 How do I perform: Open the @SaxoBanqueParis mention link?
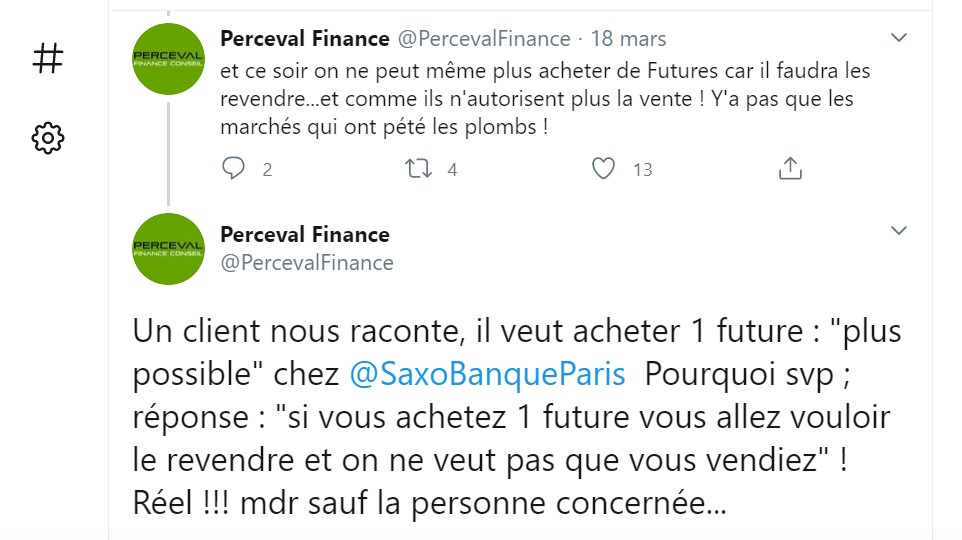pos(487,374)
